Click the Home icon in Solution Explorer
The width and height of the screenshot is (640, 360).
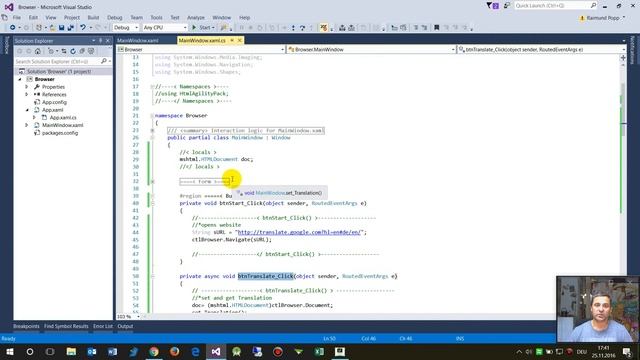38,51
